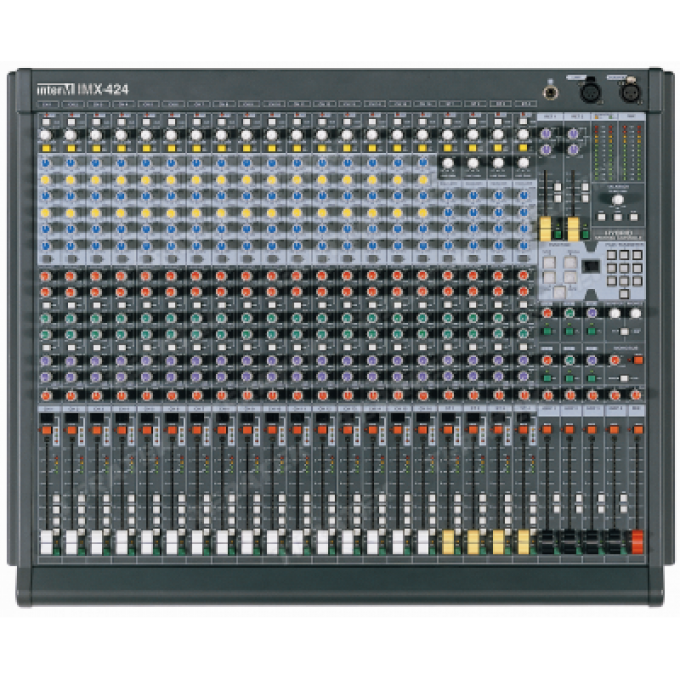The height and width of the screenshot is (680, 680).
Task: Toggle green button under first red master knob
Action: click(x=547, y=331)
